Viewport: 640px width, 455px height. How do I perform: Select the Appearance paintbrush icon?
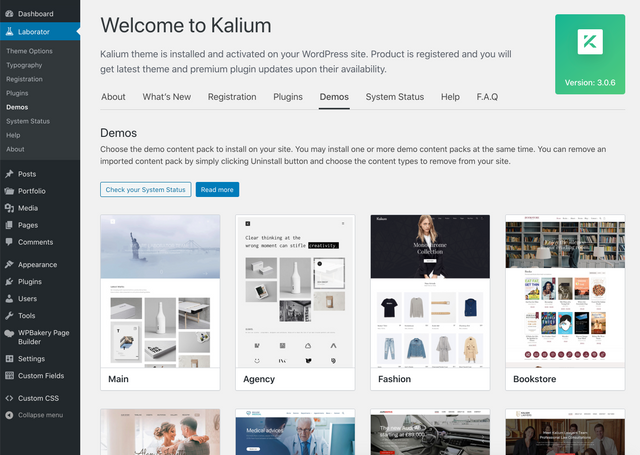click(9, 264)
